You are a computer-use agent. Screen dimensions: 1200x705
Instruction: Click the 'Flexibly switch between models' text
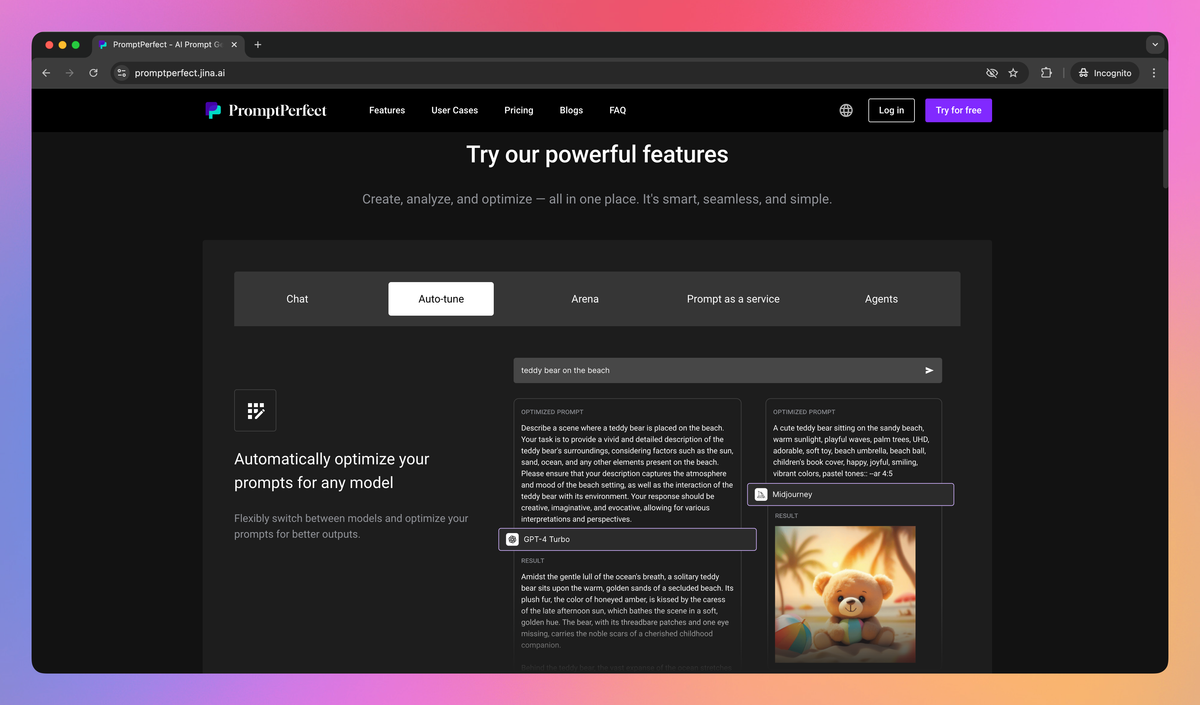(x=351, y=526)
